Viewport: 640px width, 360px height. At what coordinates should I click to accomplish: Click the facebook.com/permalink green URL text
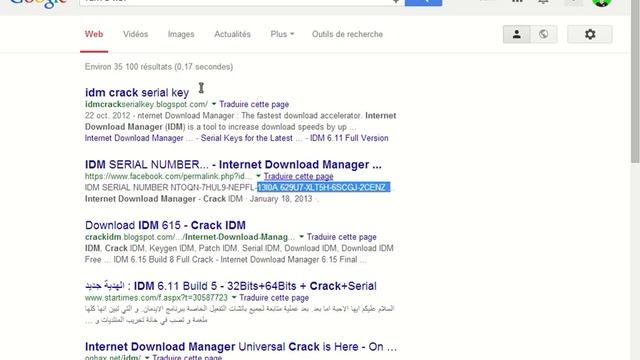[168, 177]
